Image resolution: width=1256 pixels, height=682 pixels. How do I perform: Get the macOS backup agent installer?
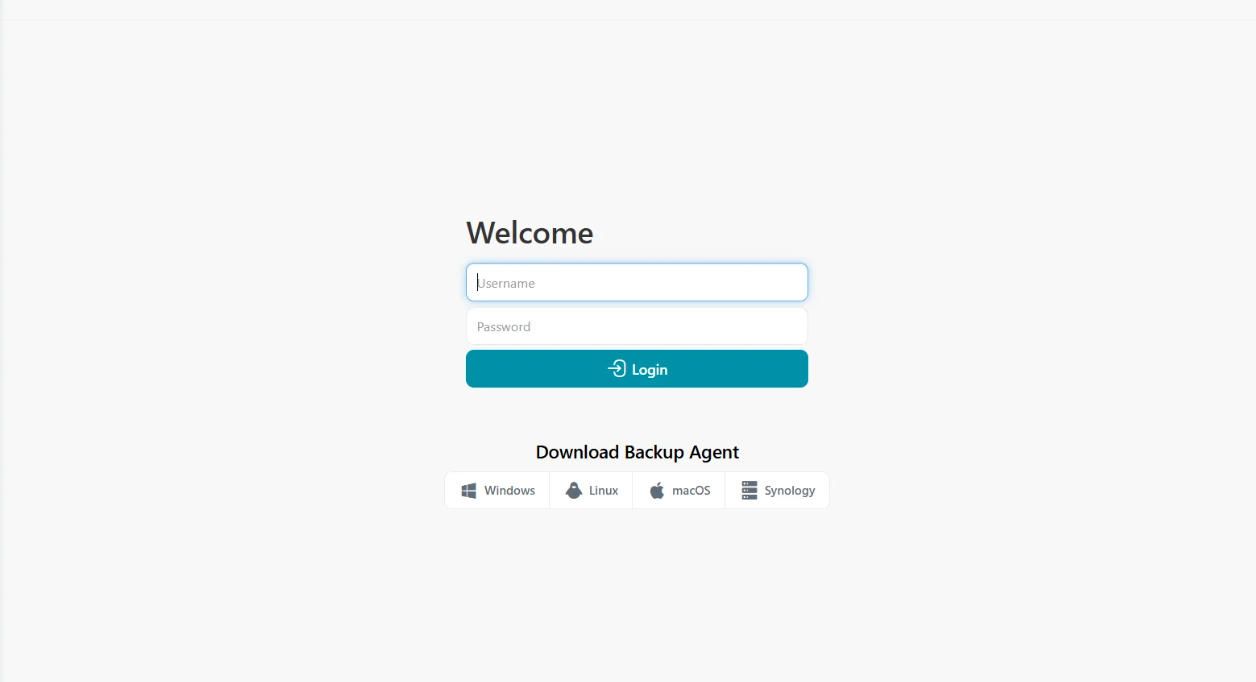pos(679,490)
